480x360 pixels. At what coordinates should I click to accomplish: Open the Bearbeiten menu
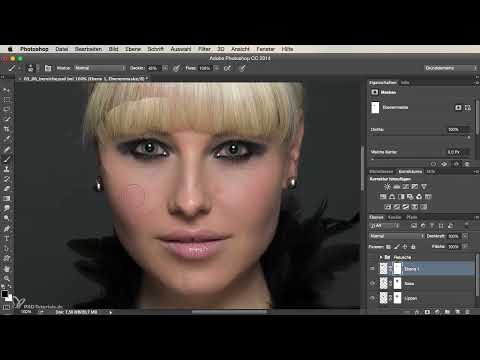click(x=88, y=49)
